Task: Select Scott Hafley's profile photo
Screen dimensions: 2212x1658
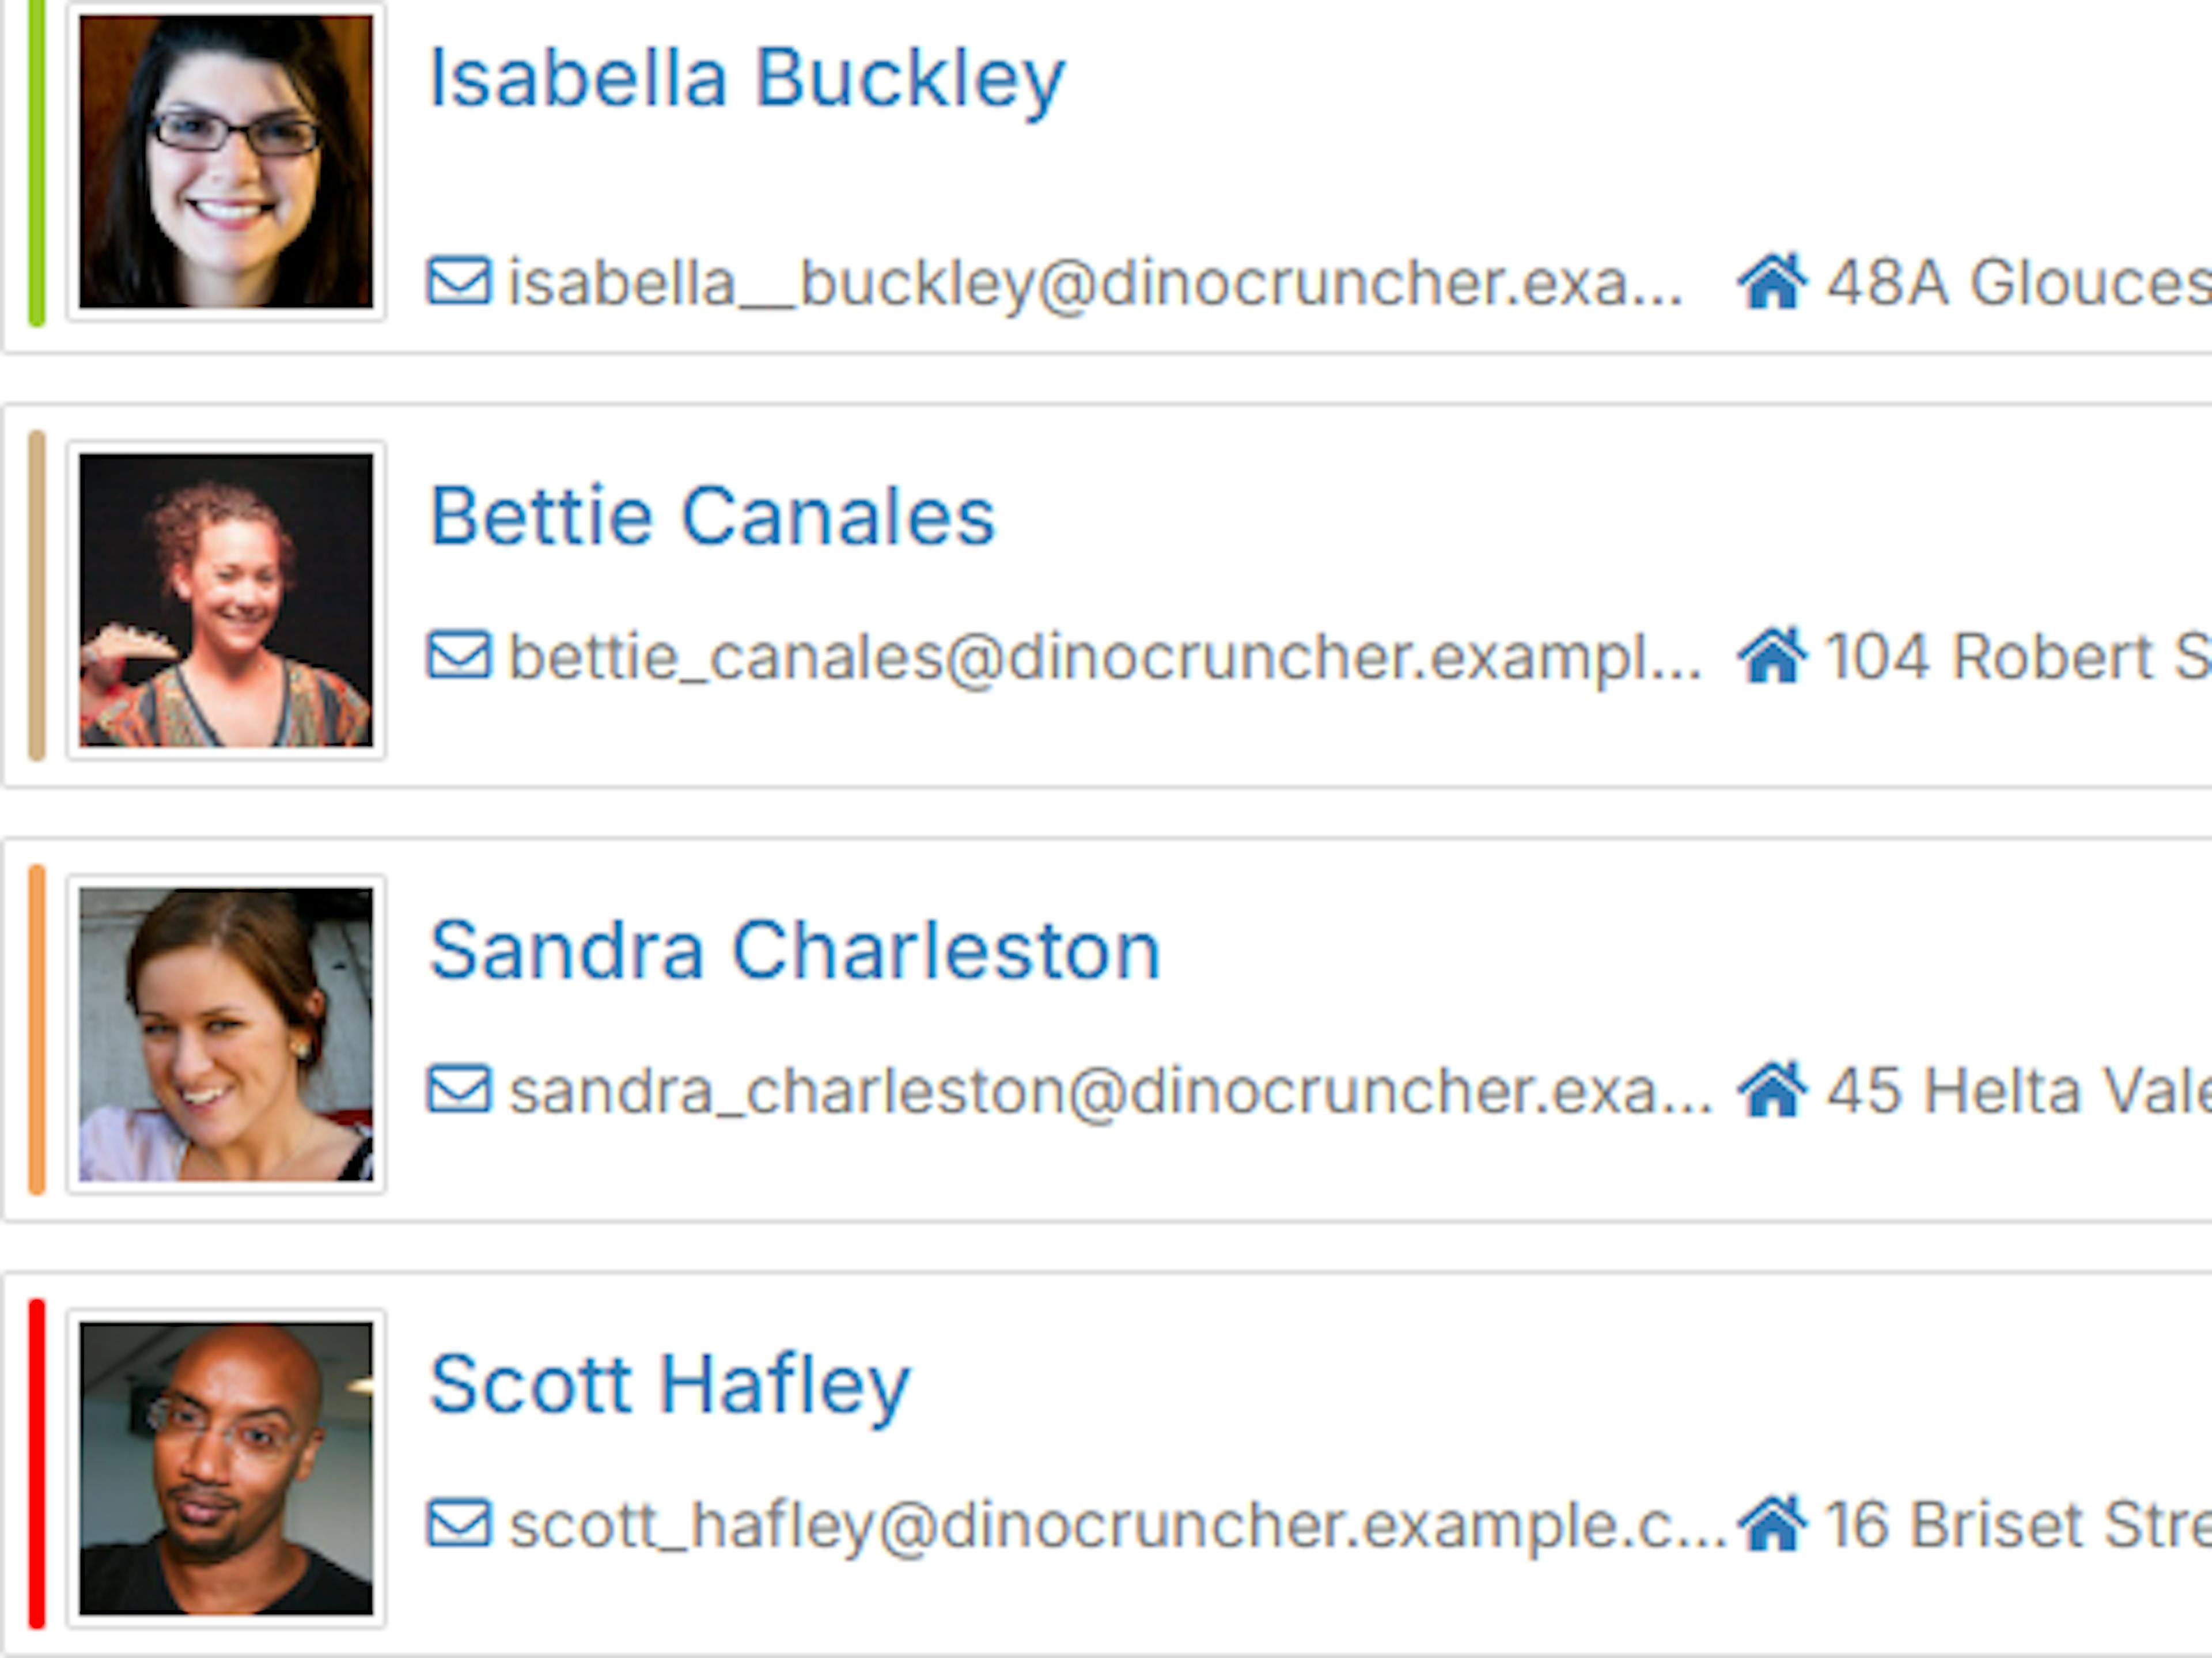Action: pos(226,1468)
